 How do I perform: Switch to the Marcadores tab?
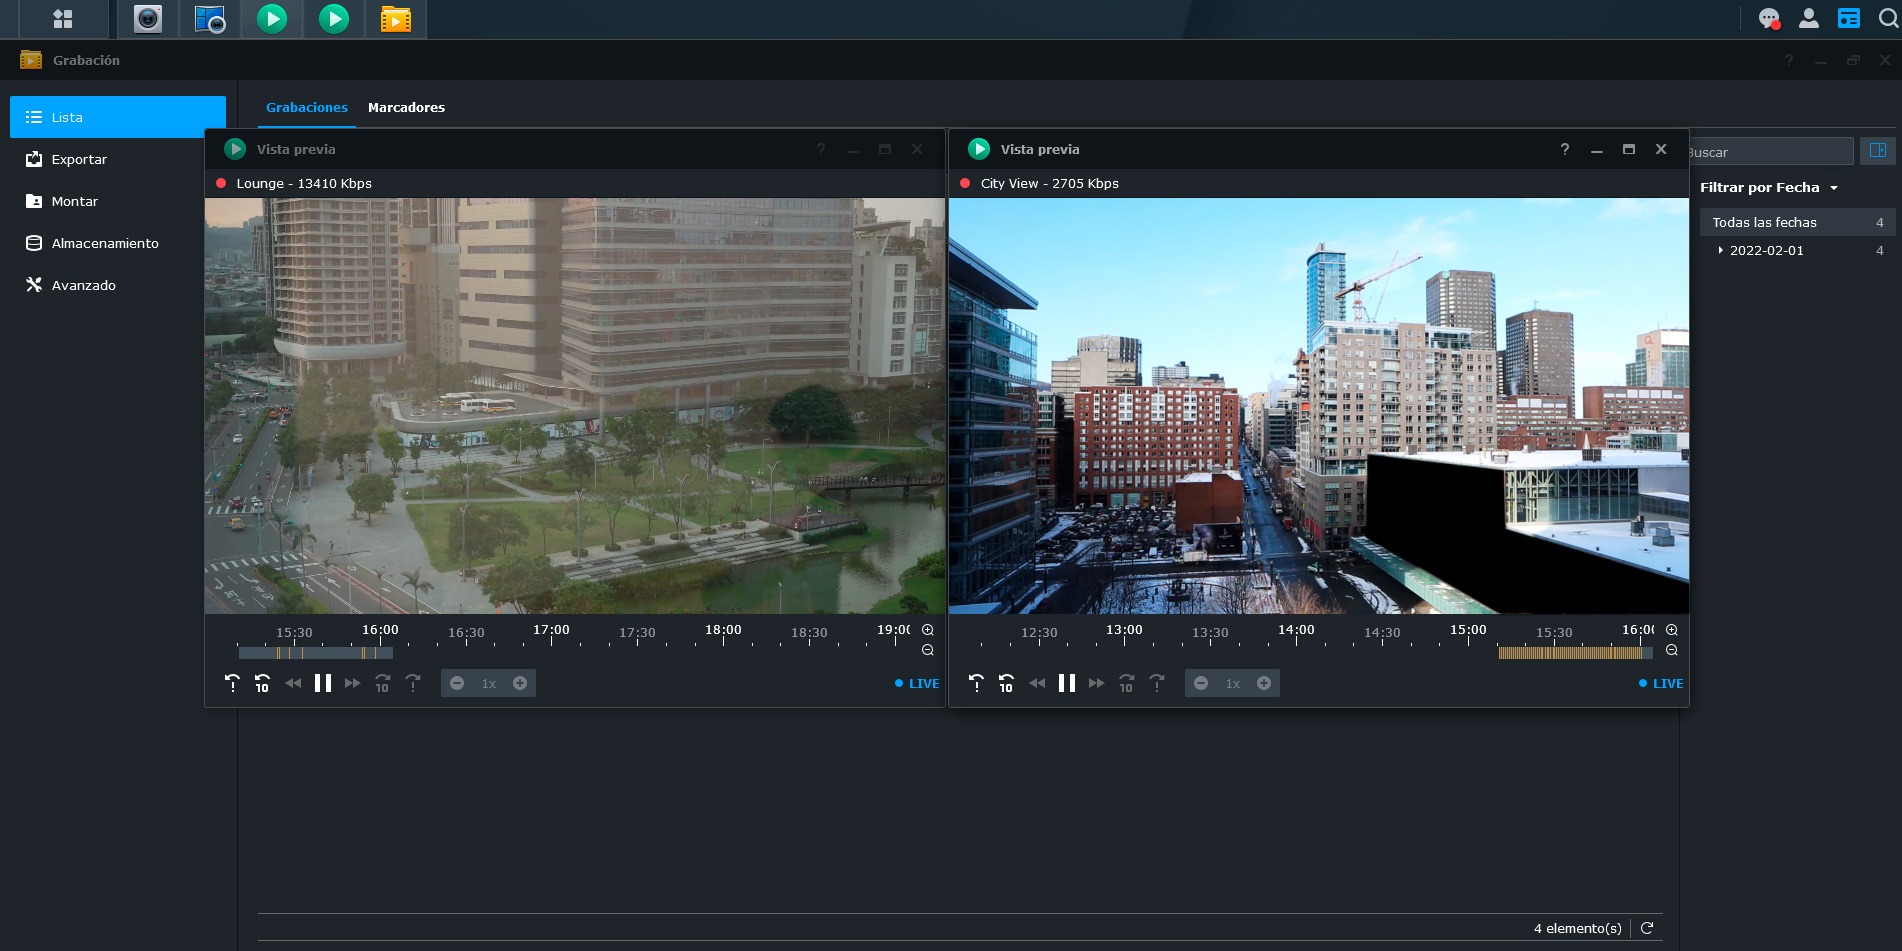point(406,107)
